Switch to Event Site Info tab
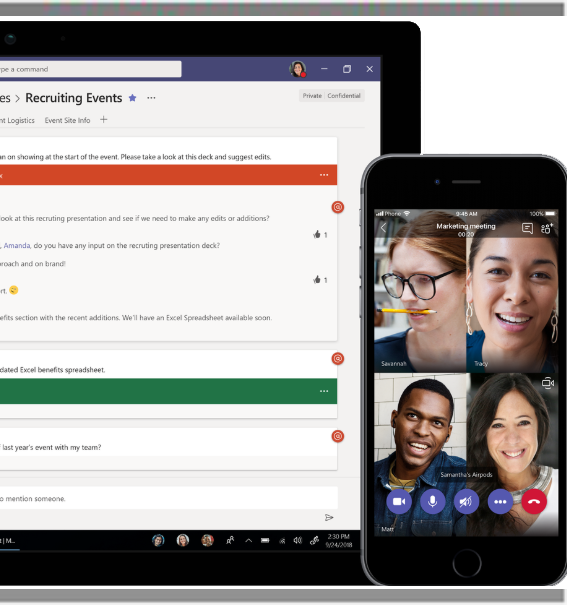Screen dimensions: 567x605 [x=67, y=120]
